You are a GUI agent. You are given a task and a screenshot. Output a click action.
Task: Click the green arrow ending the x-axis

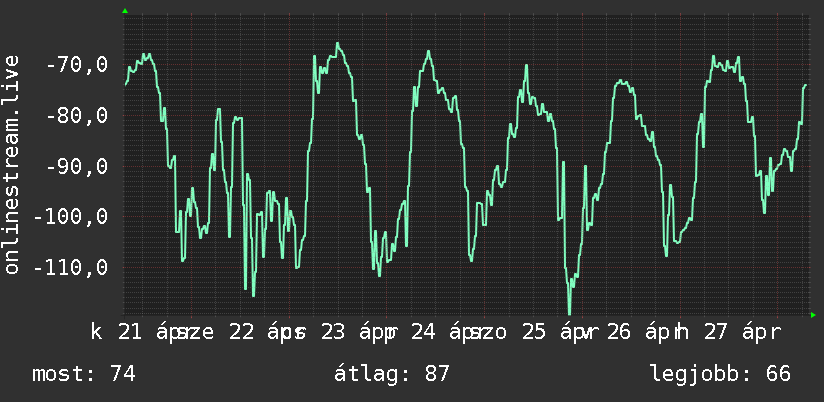(813, 315)
